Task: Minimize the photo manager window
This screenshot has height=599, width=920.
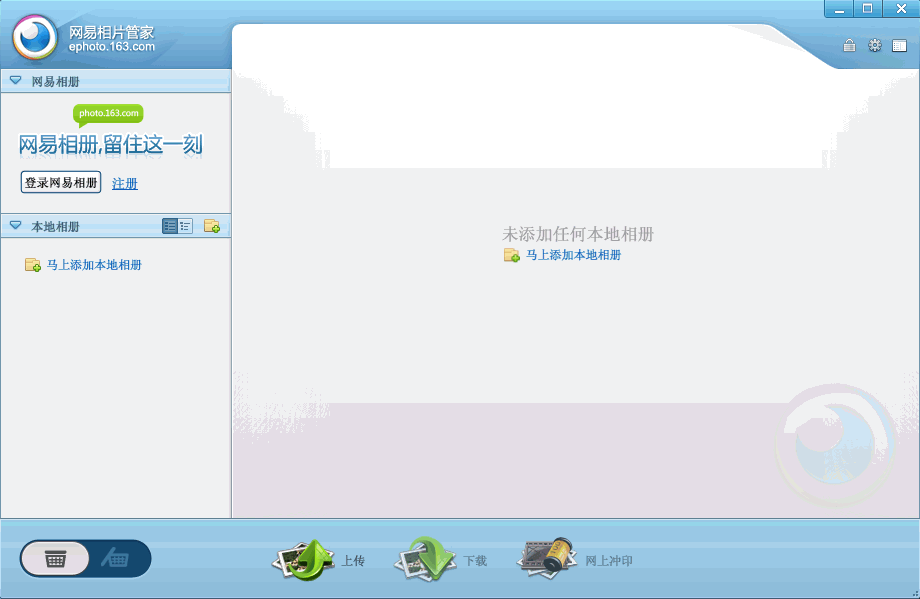Action: pos(839,9)
